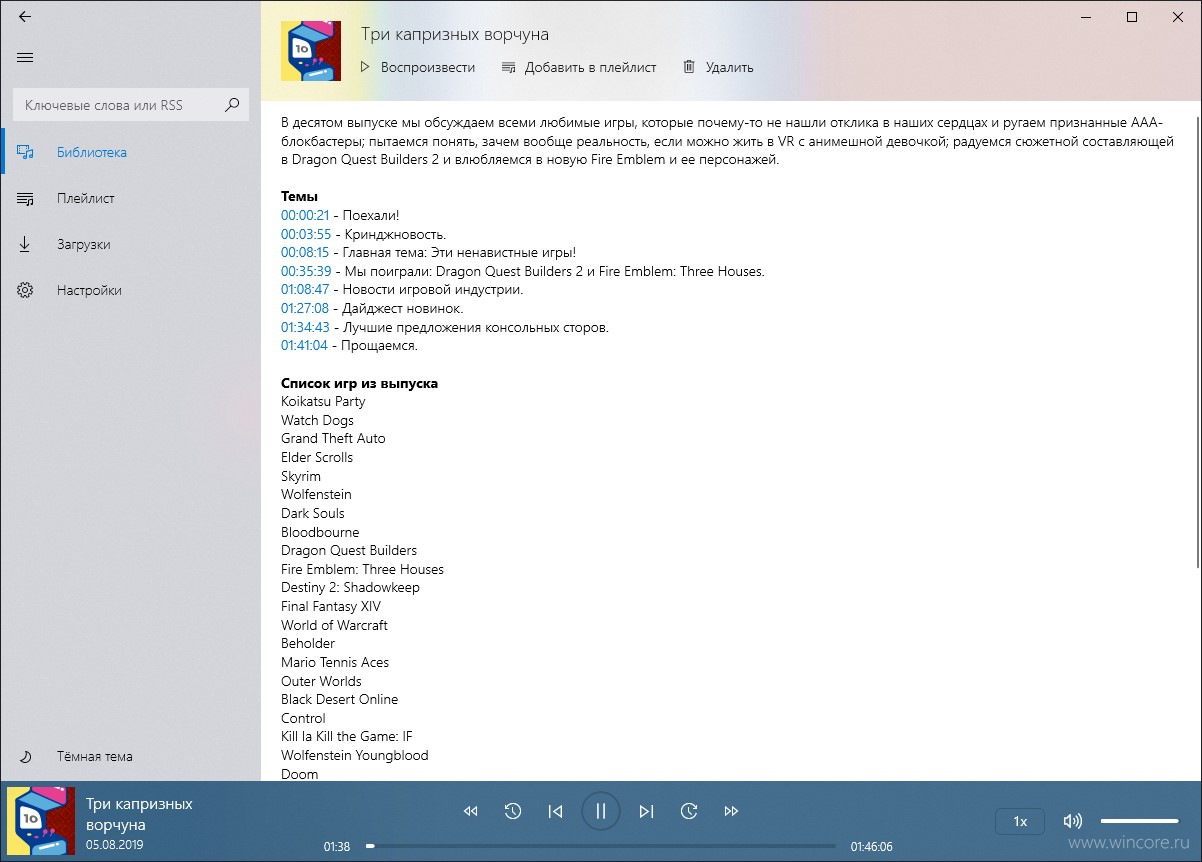This screenshot has height=862, width=1202.
Task: Click the 'Dark Souls' list entry
Action: [313, 514]
